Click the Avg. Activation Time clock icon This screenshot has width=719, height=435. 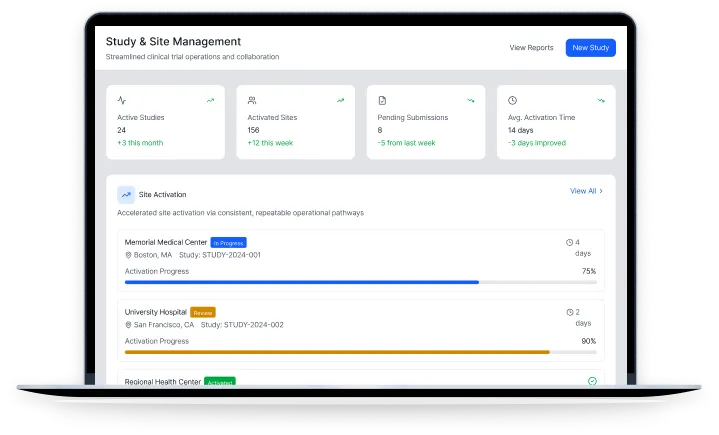[x=513, y=100]
